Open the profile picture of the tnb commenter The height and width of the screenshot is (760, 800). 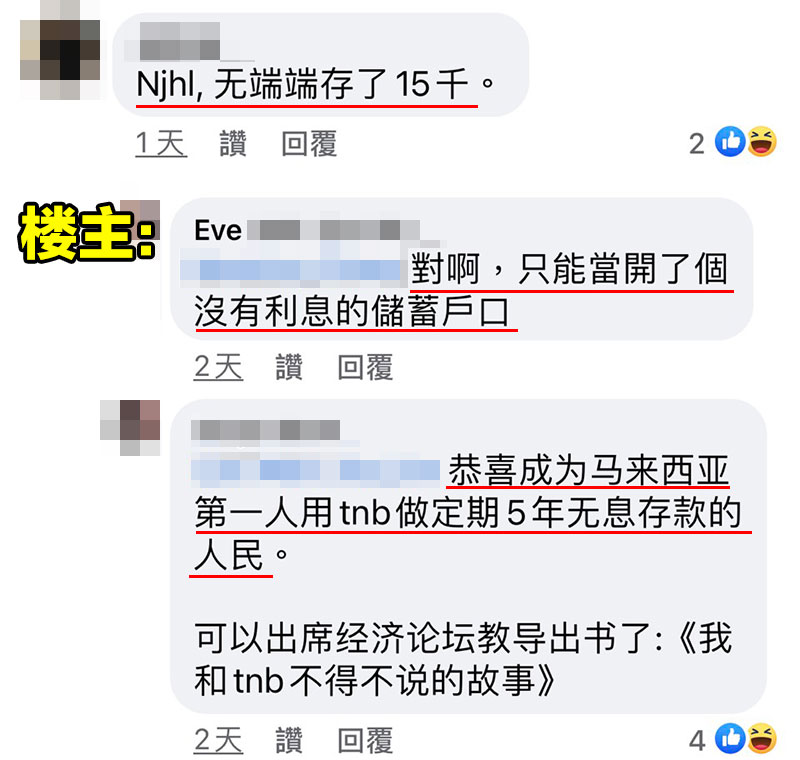point(130,427)
